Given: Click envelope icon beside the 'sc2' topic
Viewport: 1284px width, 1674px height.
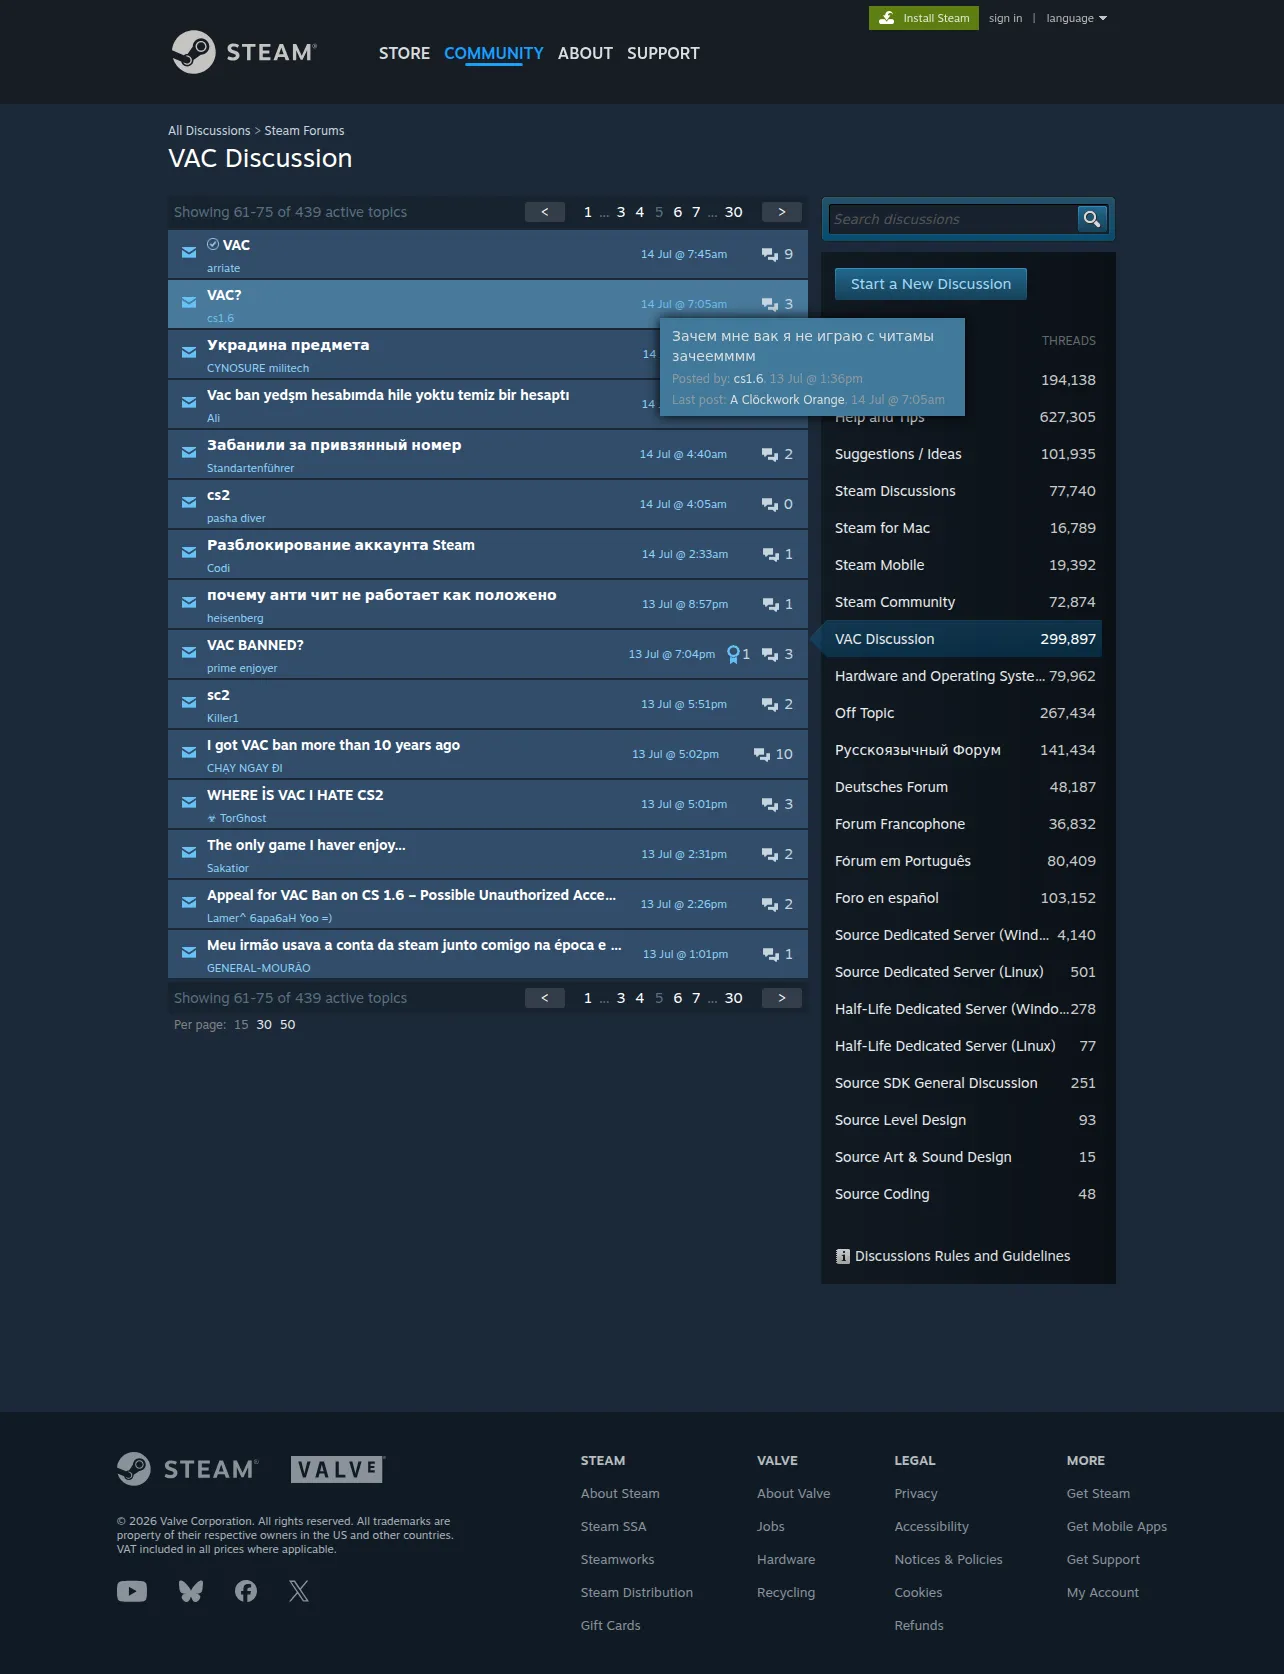Looking at the screenshot, I should (x=189, y=702).
